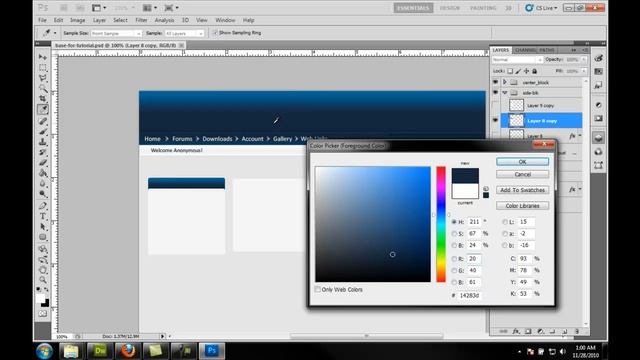The width and height of the screenshot is (640, 360).
Task: Open the Sample Size dropdown
Action: point(116,33)
